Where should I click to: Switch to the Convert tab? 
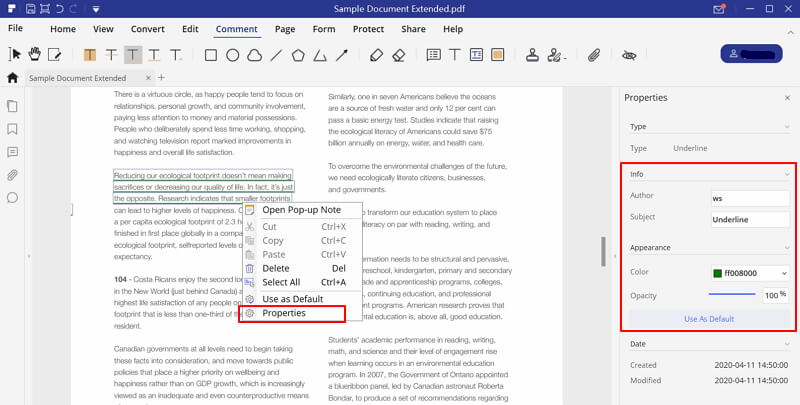click(x=147, y=29)
